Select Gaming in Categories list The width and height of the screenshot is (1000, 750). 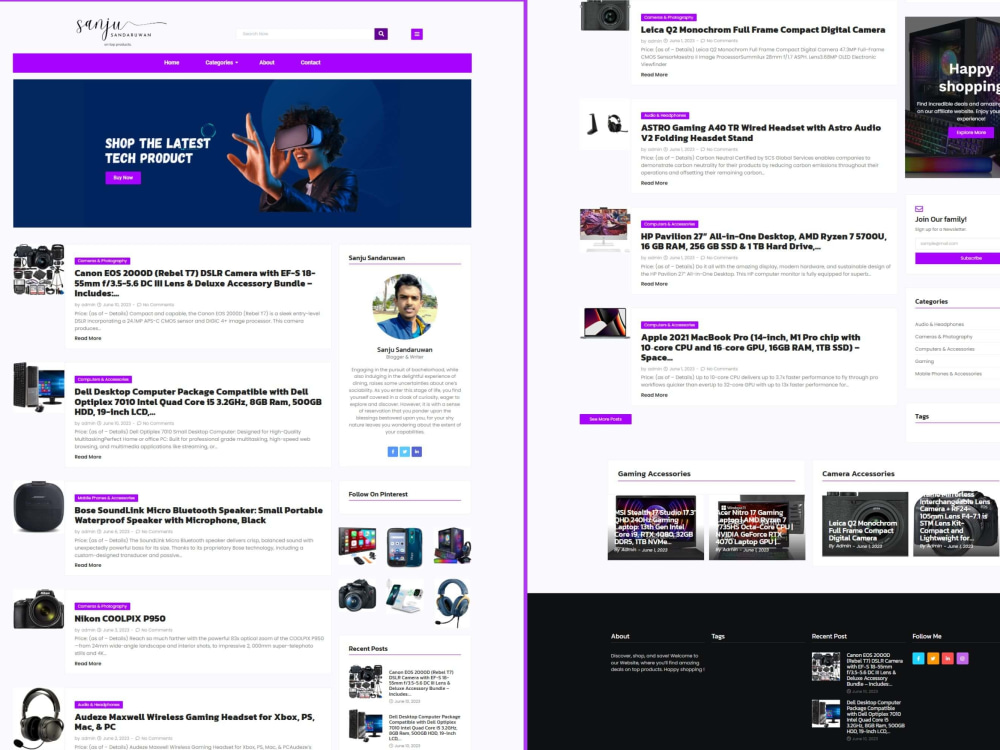coord(924,362)
